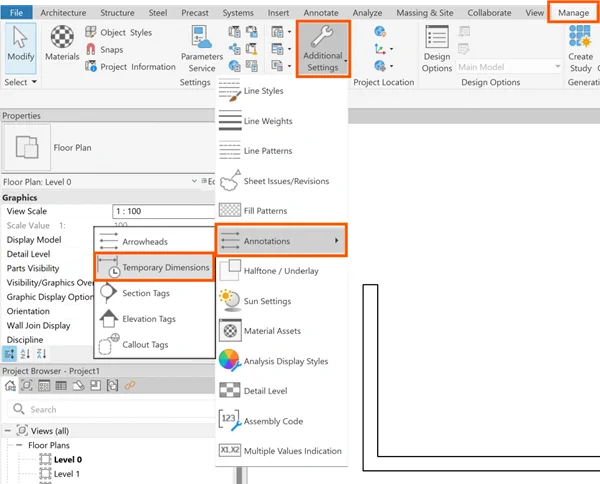Sort properties descending Z to A
The width and height of the screenshot is (600, 484).
(x=41, y=354)
